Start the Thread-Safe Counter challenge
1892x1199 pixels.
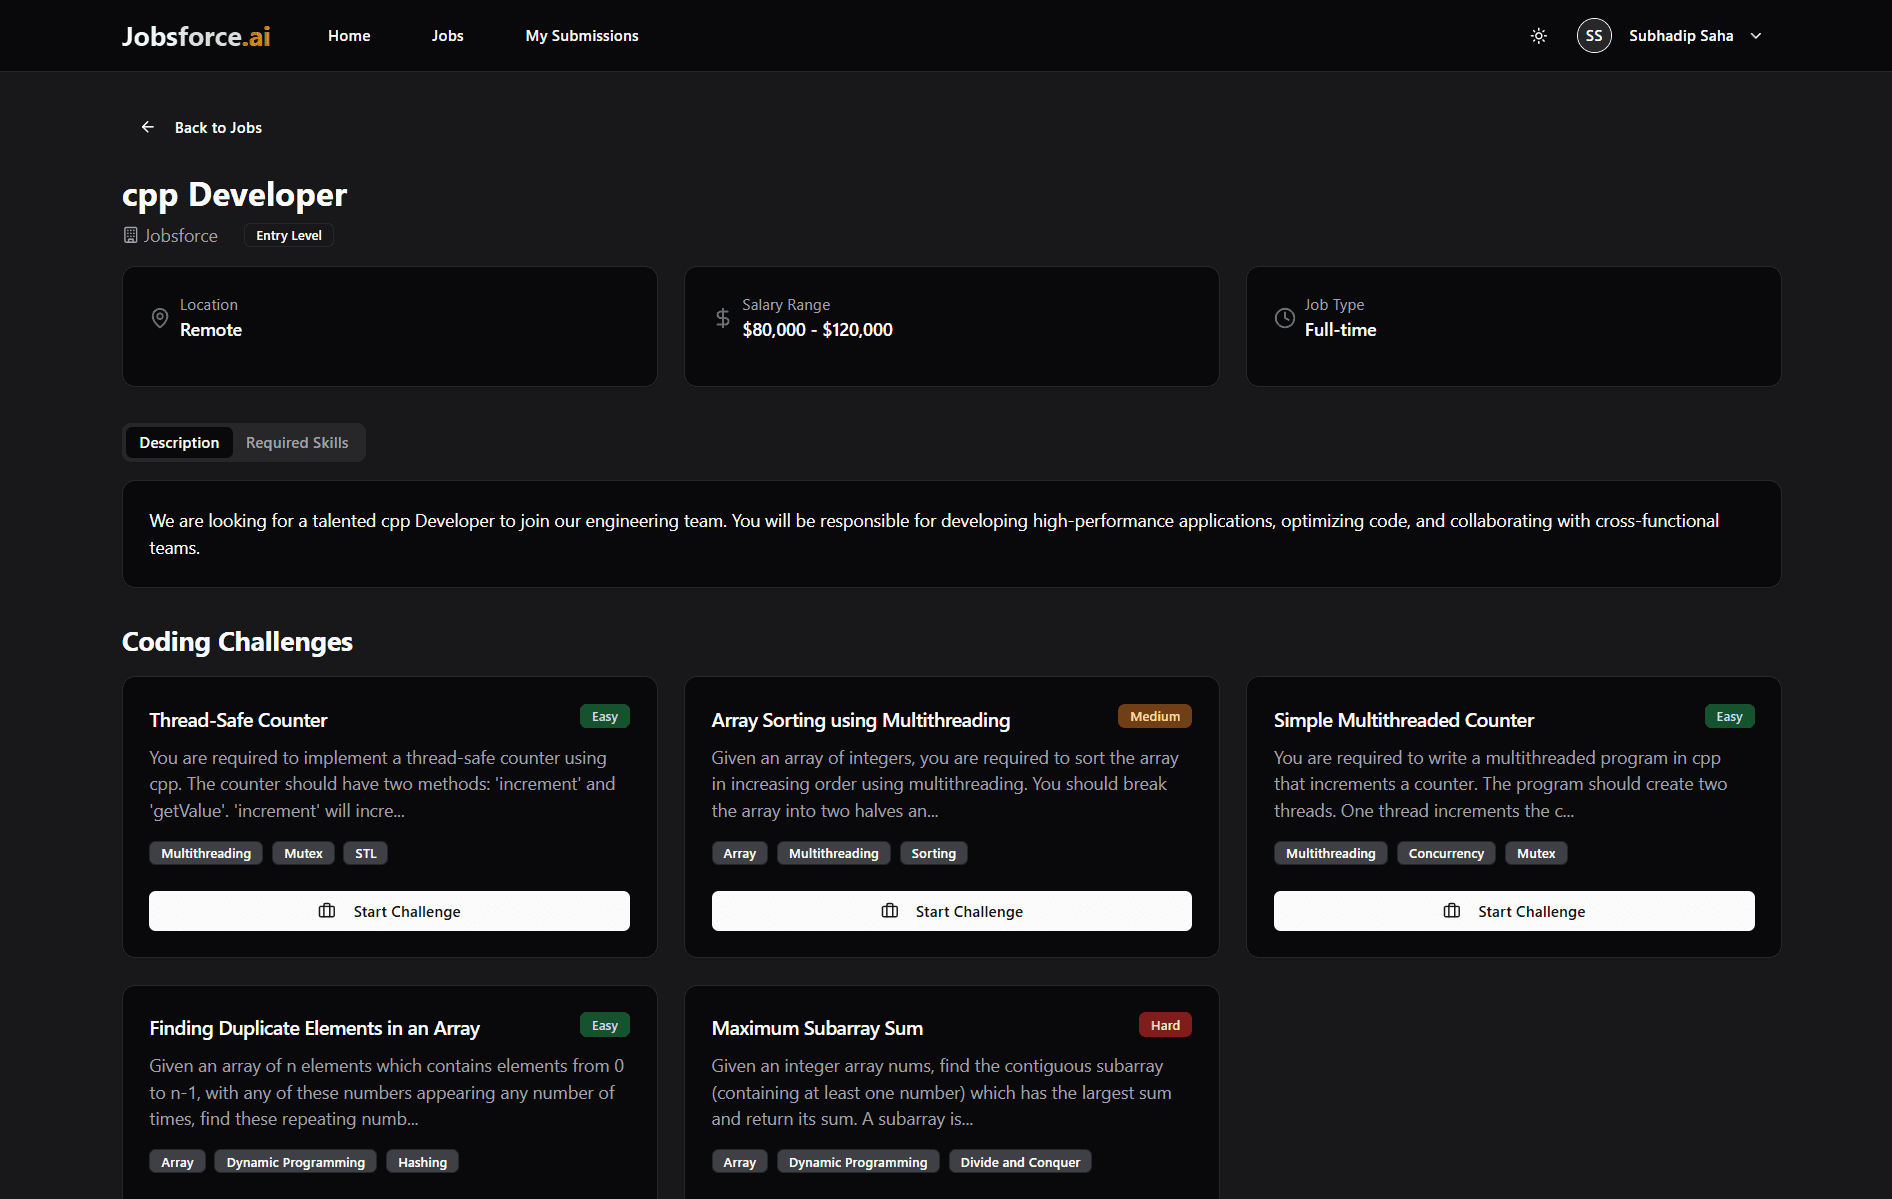(x=389, y=911)
